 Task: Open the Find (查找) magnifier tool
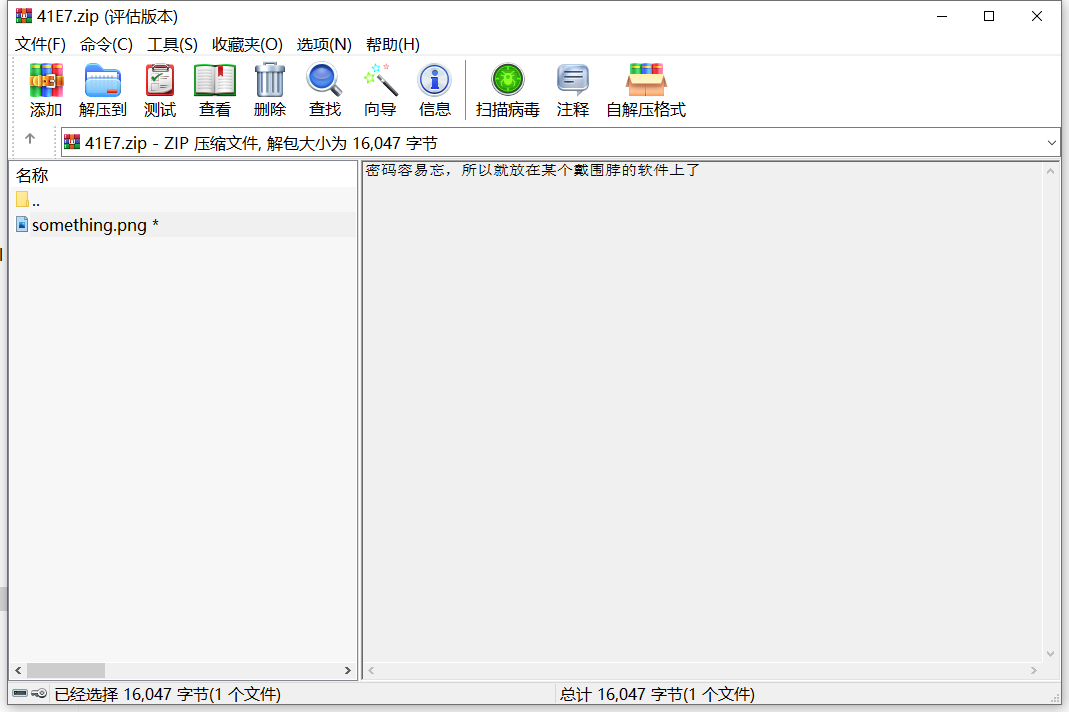coord(324,80)
